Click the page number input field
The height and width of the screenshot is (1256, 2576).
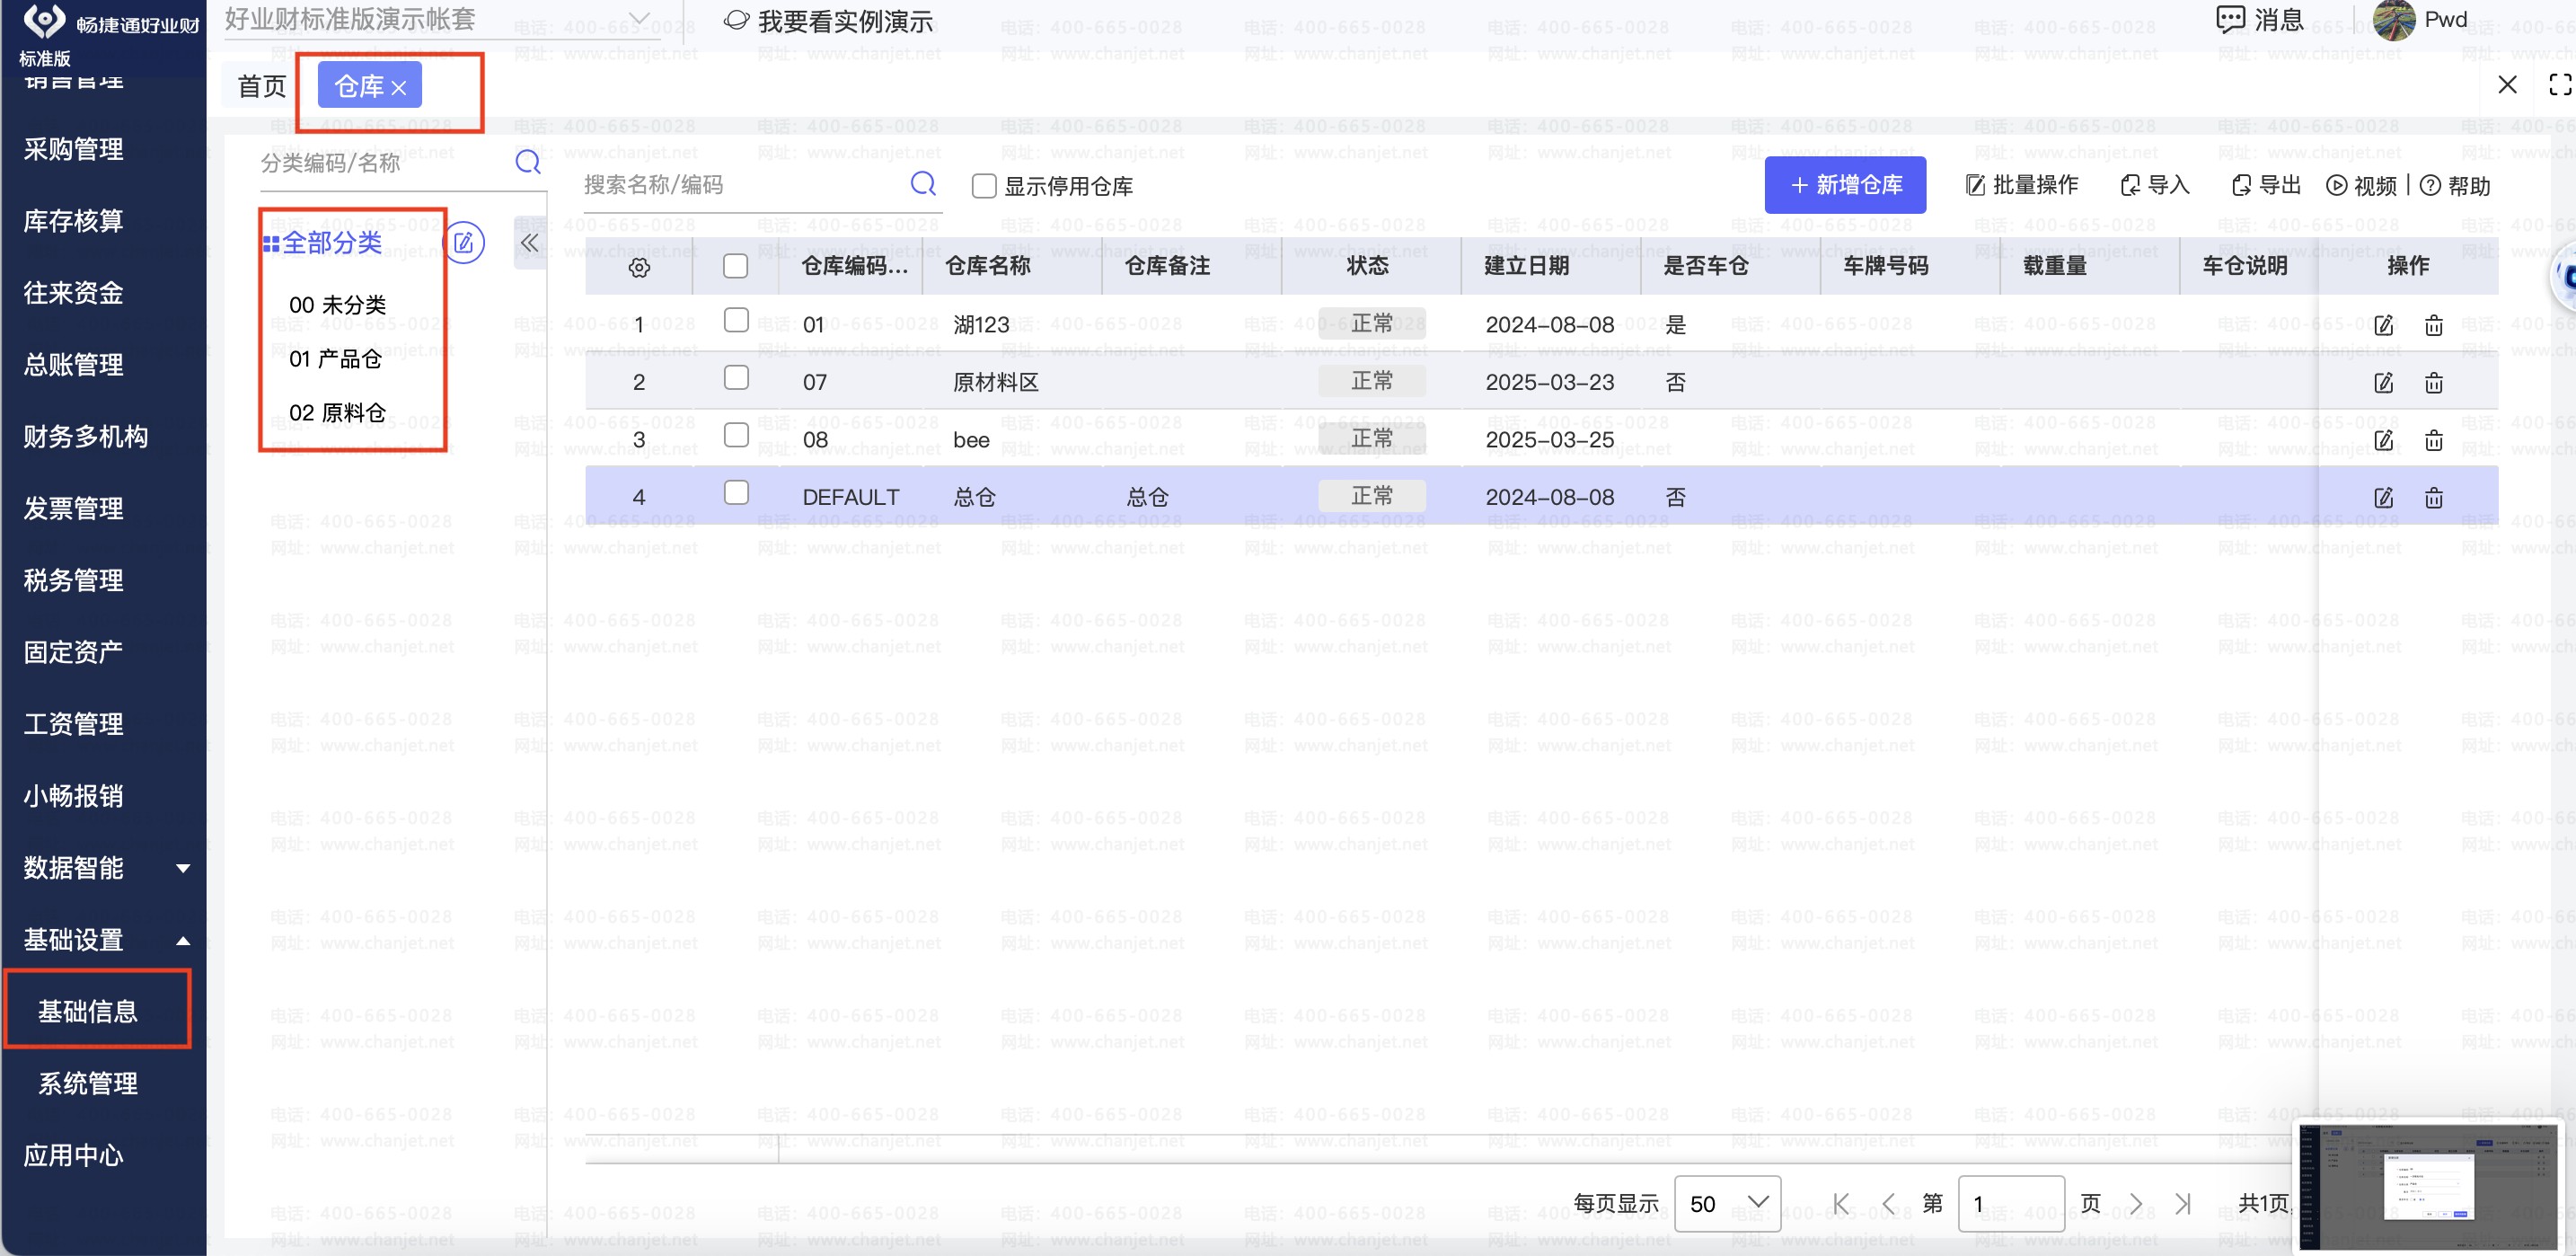pyautogui.click(x=2011, y=1203)
